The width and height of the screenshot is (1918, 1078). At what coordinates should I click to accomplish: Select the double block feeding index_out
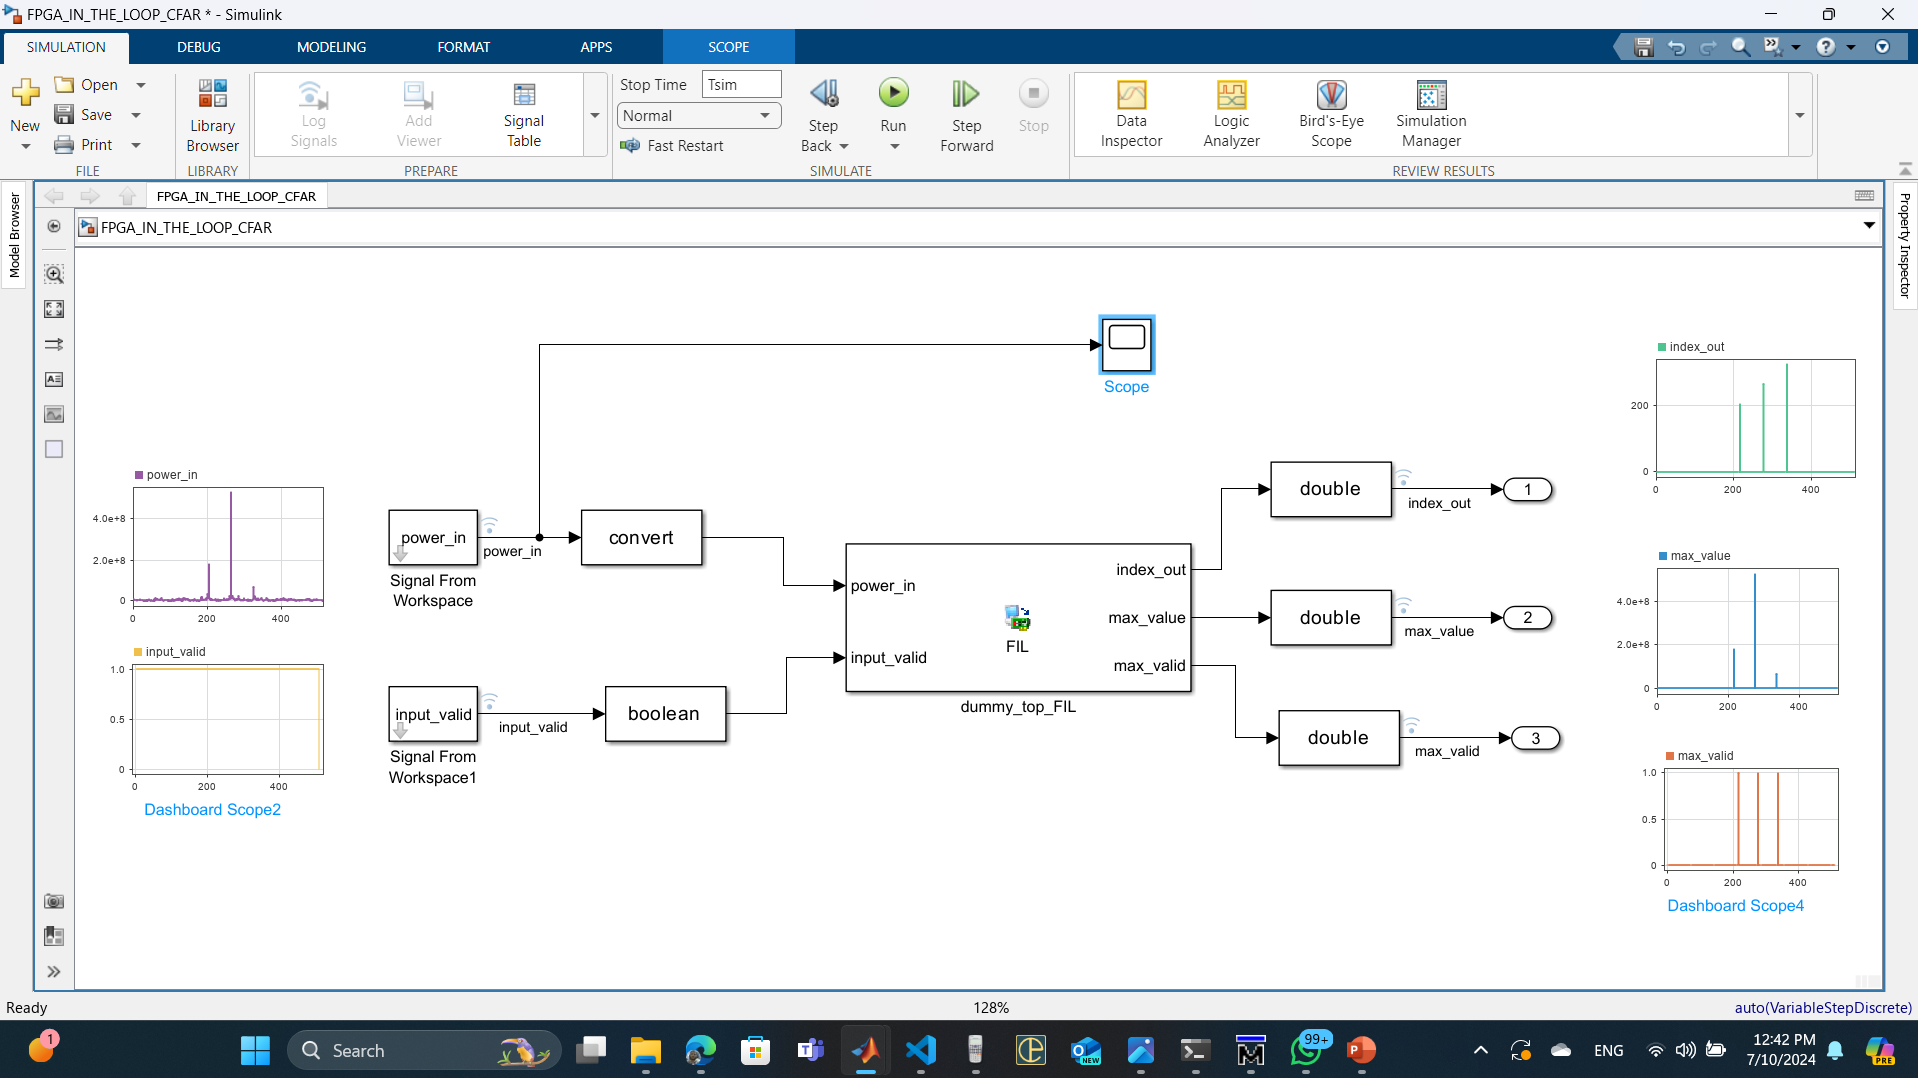(1330, 489)
